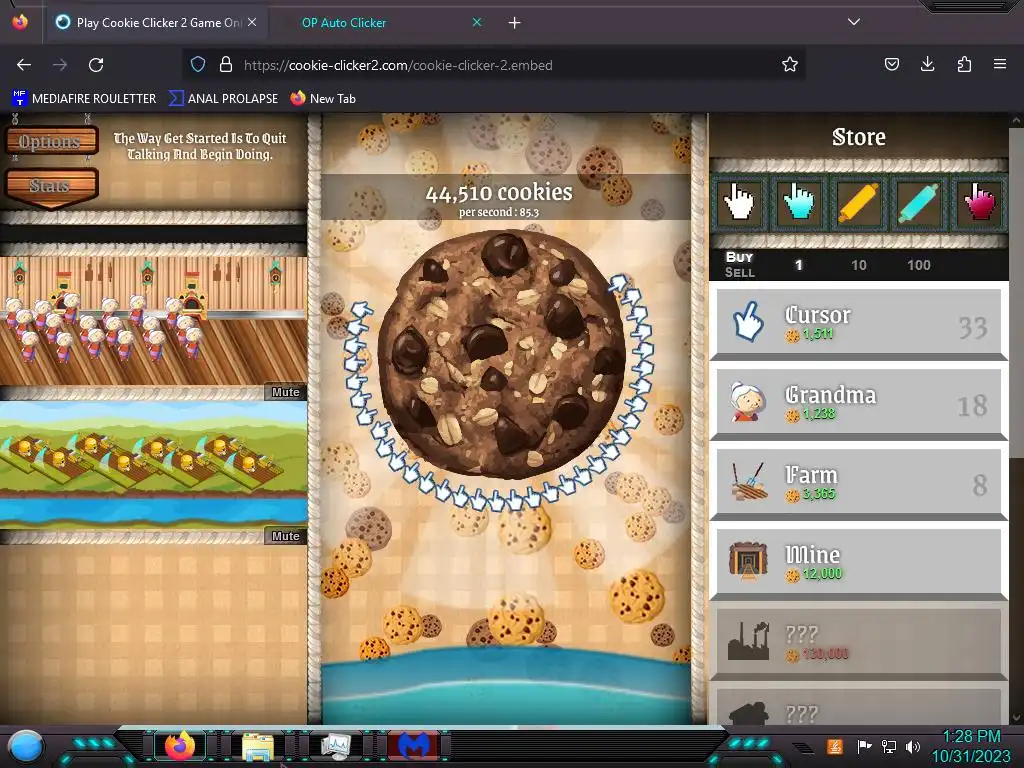Open the New Tab bookmark

pos(323,99)
